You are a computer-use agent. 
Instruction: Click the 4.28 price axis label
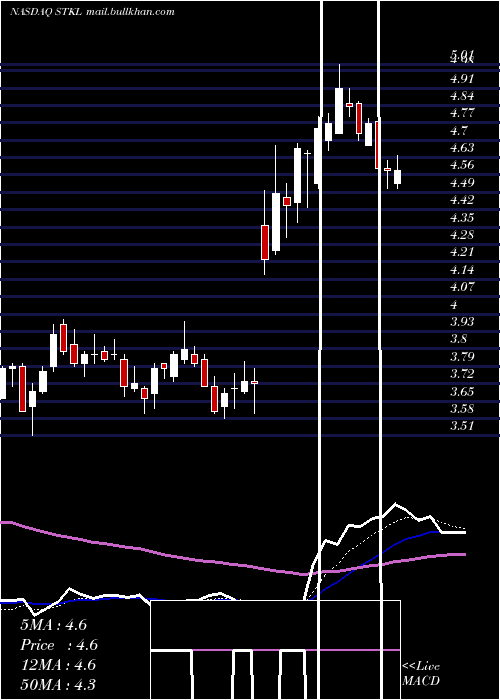[461, 235]
